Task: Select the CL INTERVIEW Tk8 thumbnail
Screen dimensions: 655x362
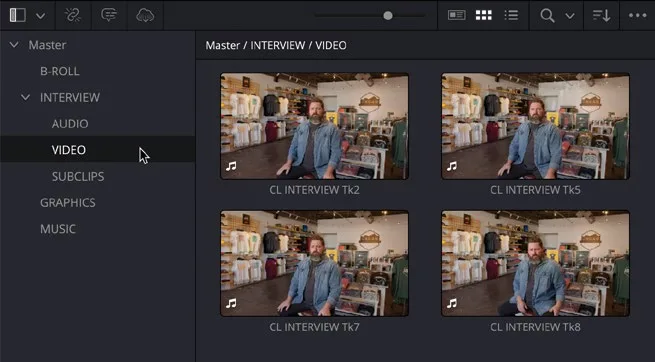Action: (536, 263)
